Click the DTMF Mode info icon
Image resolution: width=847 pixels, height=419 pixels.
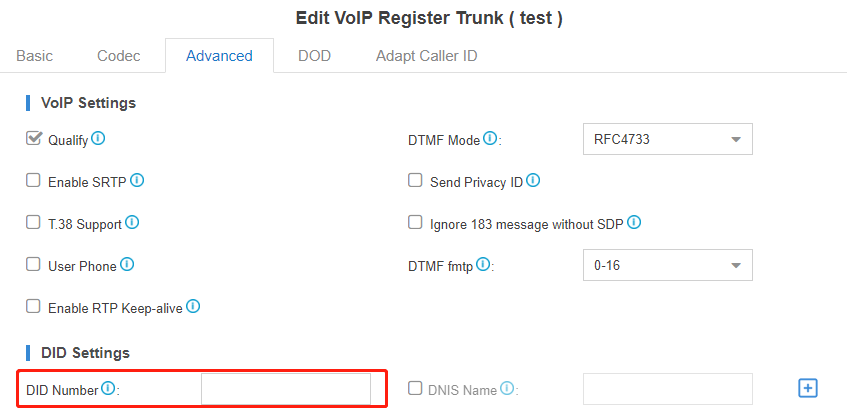coord(489,138)
